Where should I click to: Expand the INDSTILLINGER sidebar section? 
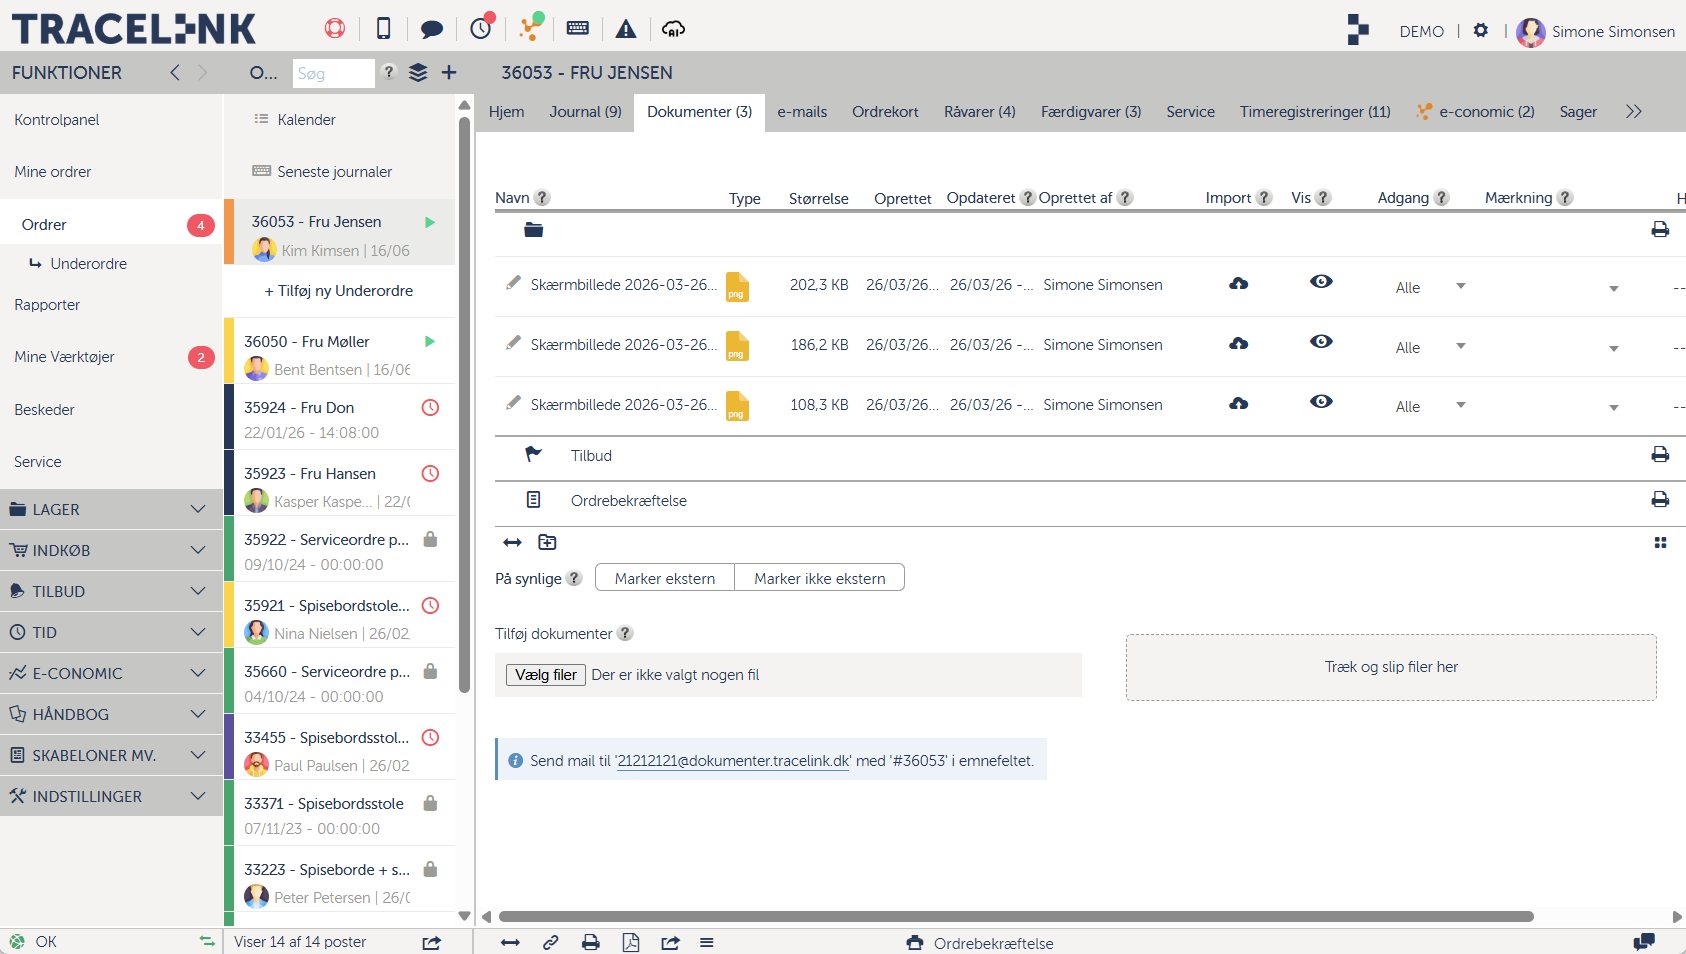111,797
